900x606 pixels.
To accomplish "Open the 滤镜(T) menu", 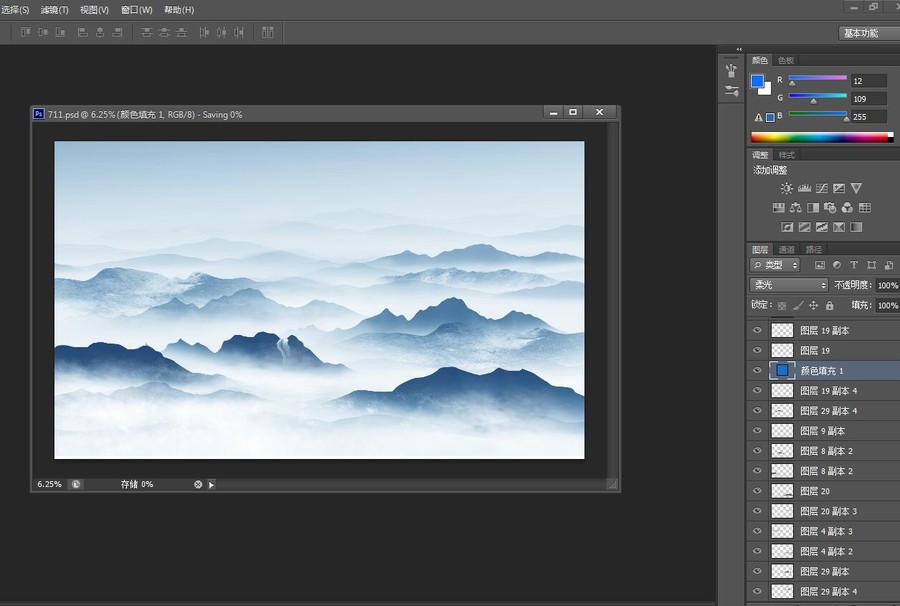I will 55,10.
